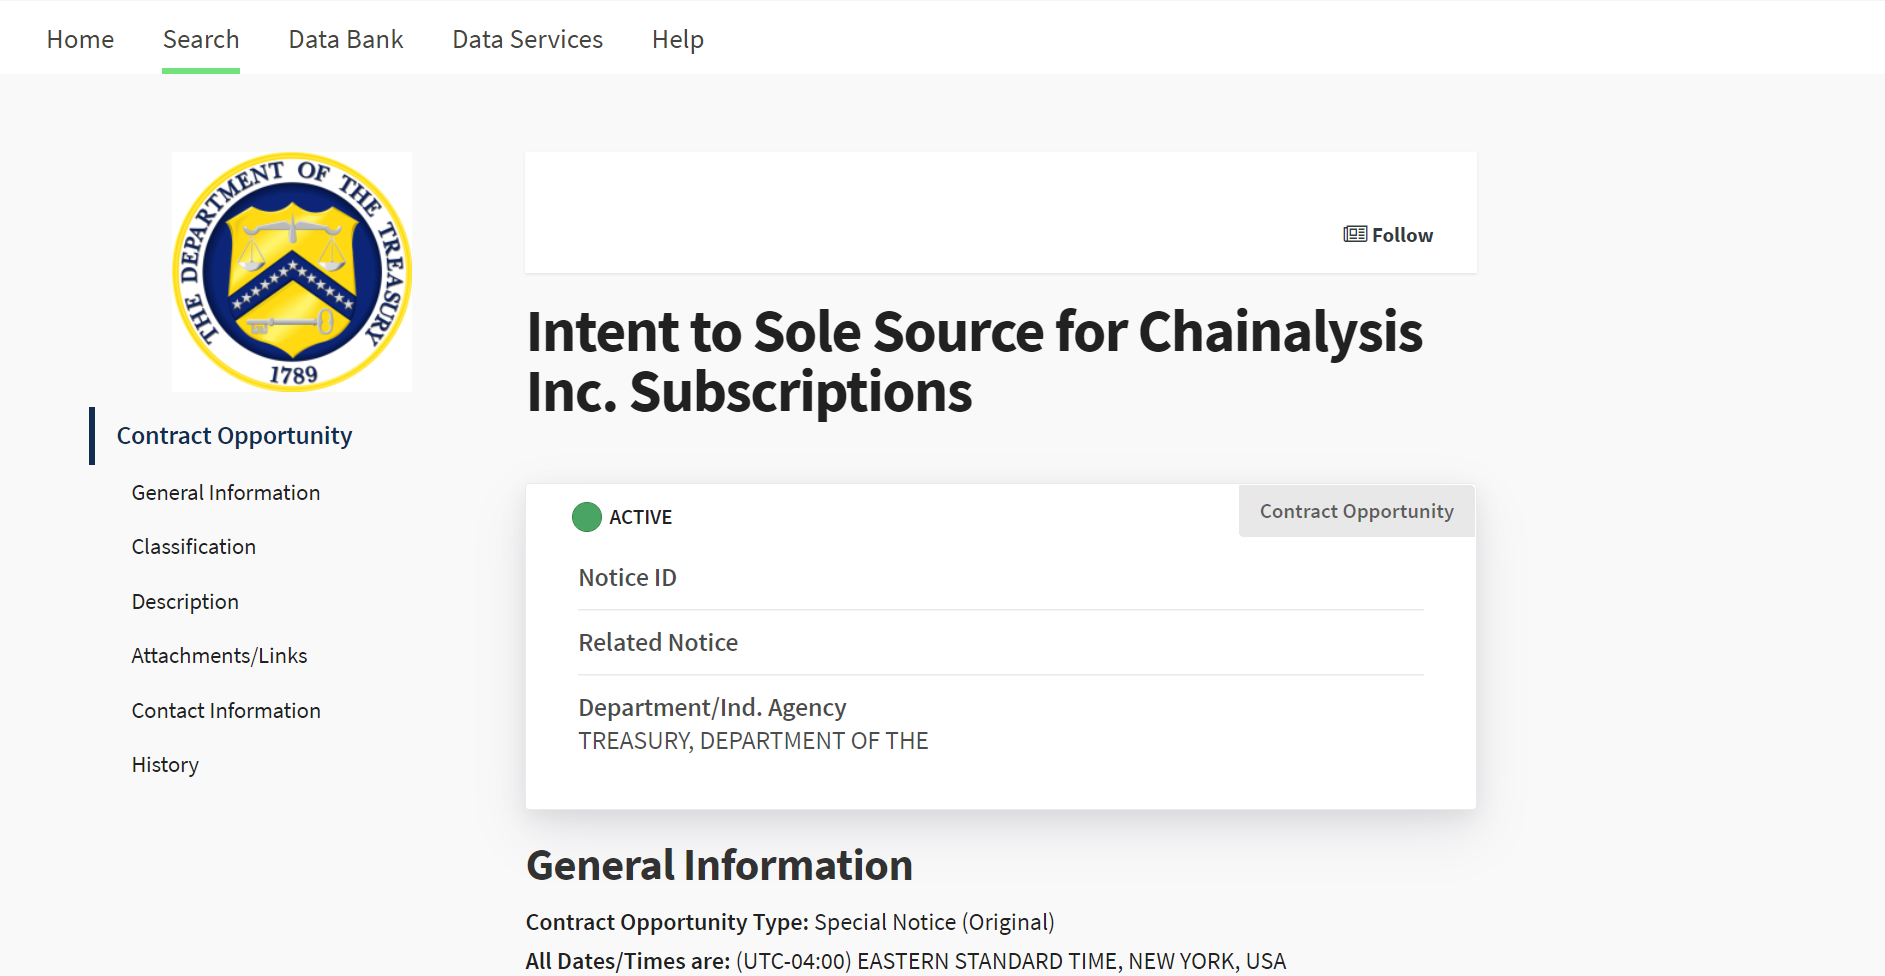The width and height of the screenshot is (1885, 976).
Task: Jump to Description section
Action: coord(185,602)
